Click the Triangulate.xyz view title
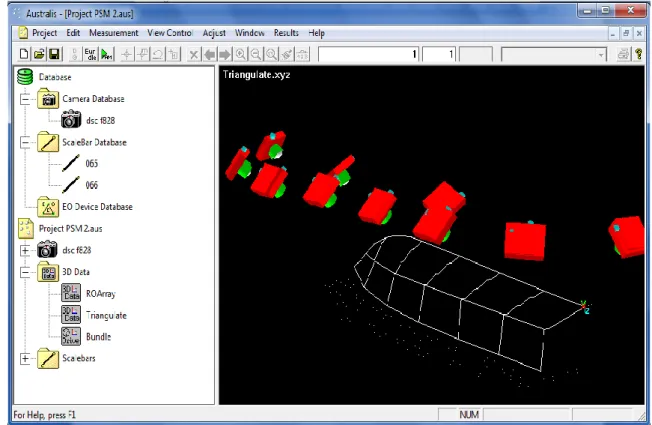The image size is (652, 425). pyautogui.click(x=256, y=75)
